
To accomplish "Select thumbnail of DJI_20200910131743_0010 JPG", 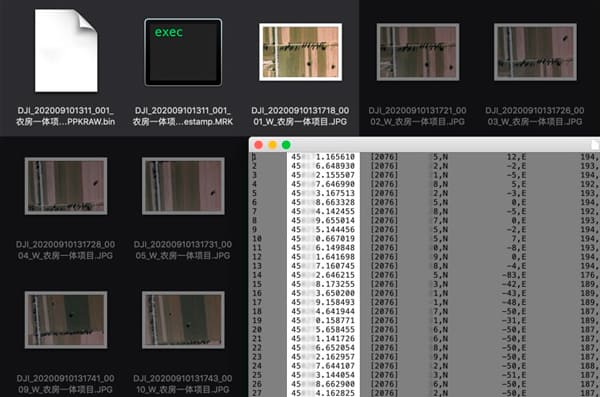I will [x=183, y=320].
